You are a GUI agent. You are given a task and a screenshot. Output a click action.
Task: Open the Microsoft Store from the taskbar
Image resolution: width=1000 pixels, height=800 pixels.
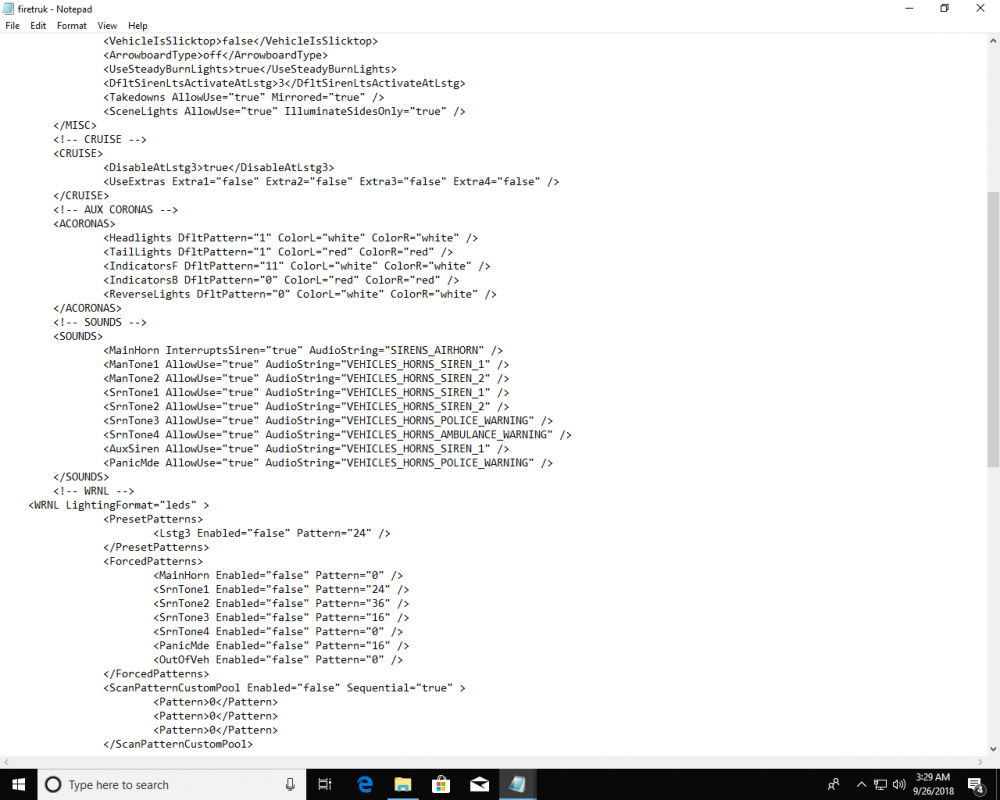(x=441, y=784)
